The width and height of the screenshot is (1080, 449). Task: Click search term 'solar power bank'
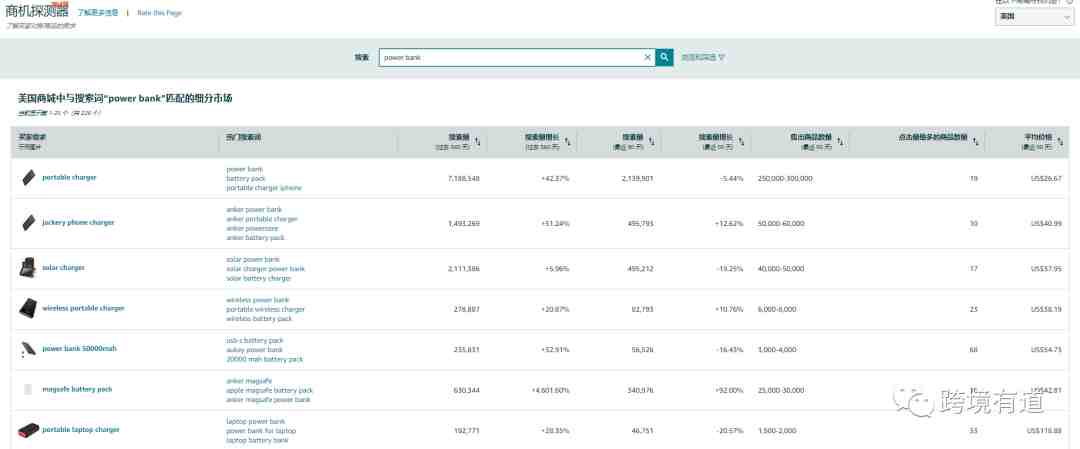click(253, 260)
